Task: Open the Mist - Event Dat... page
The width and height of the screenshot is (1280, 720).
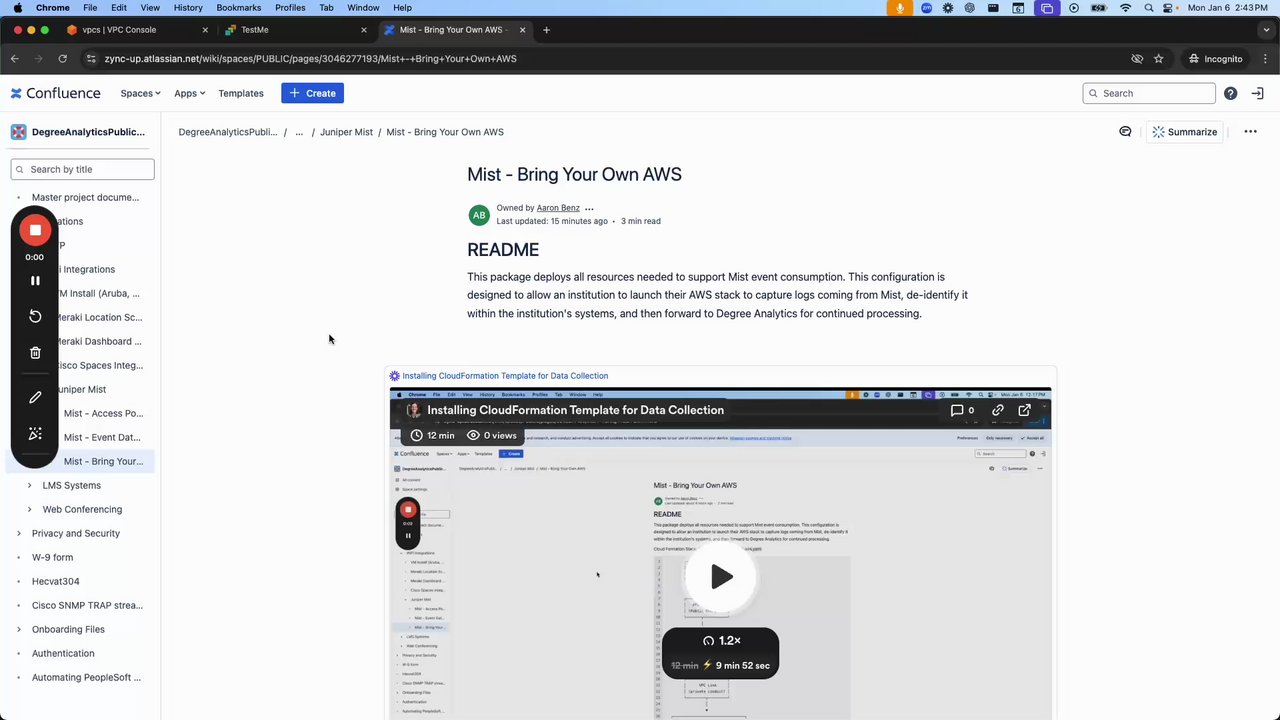Action: [x=102, y=437]
